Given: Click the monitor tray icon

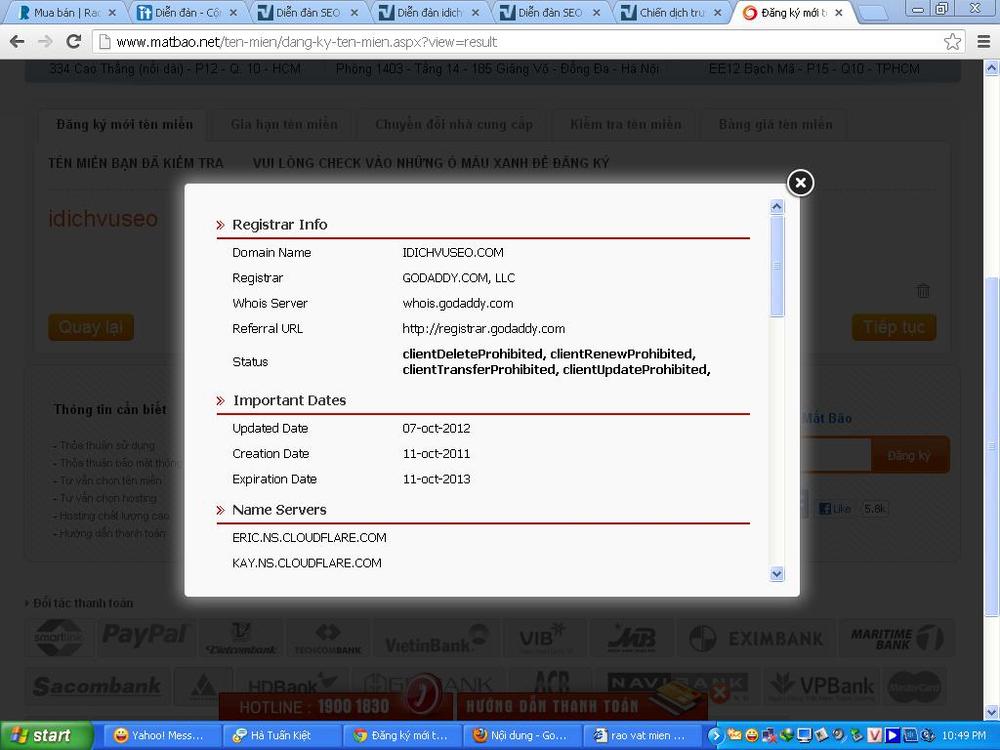Looking at the screenshot, I should [x=804, y=735].
